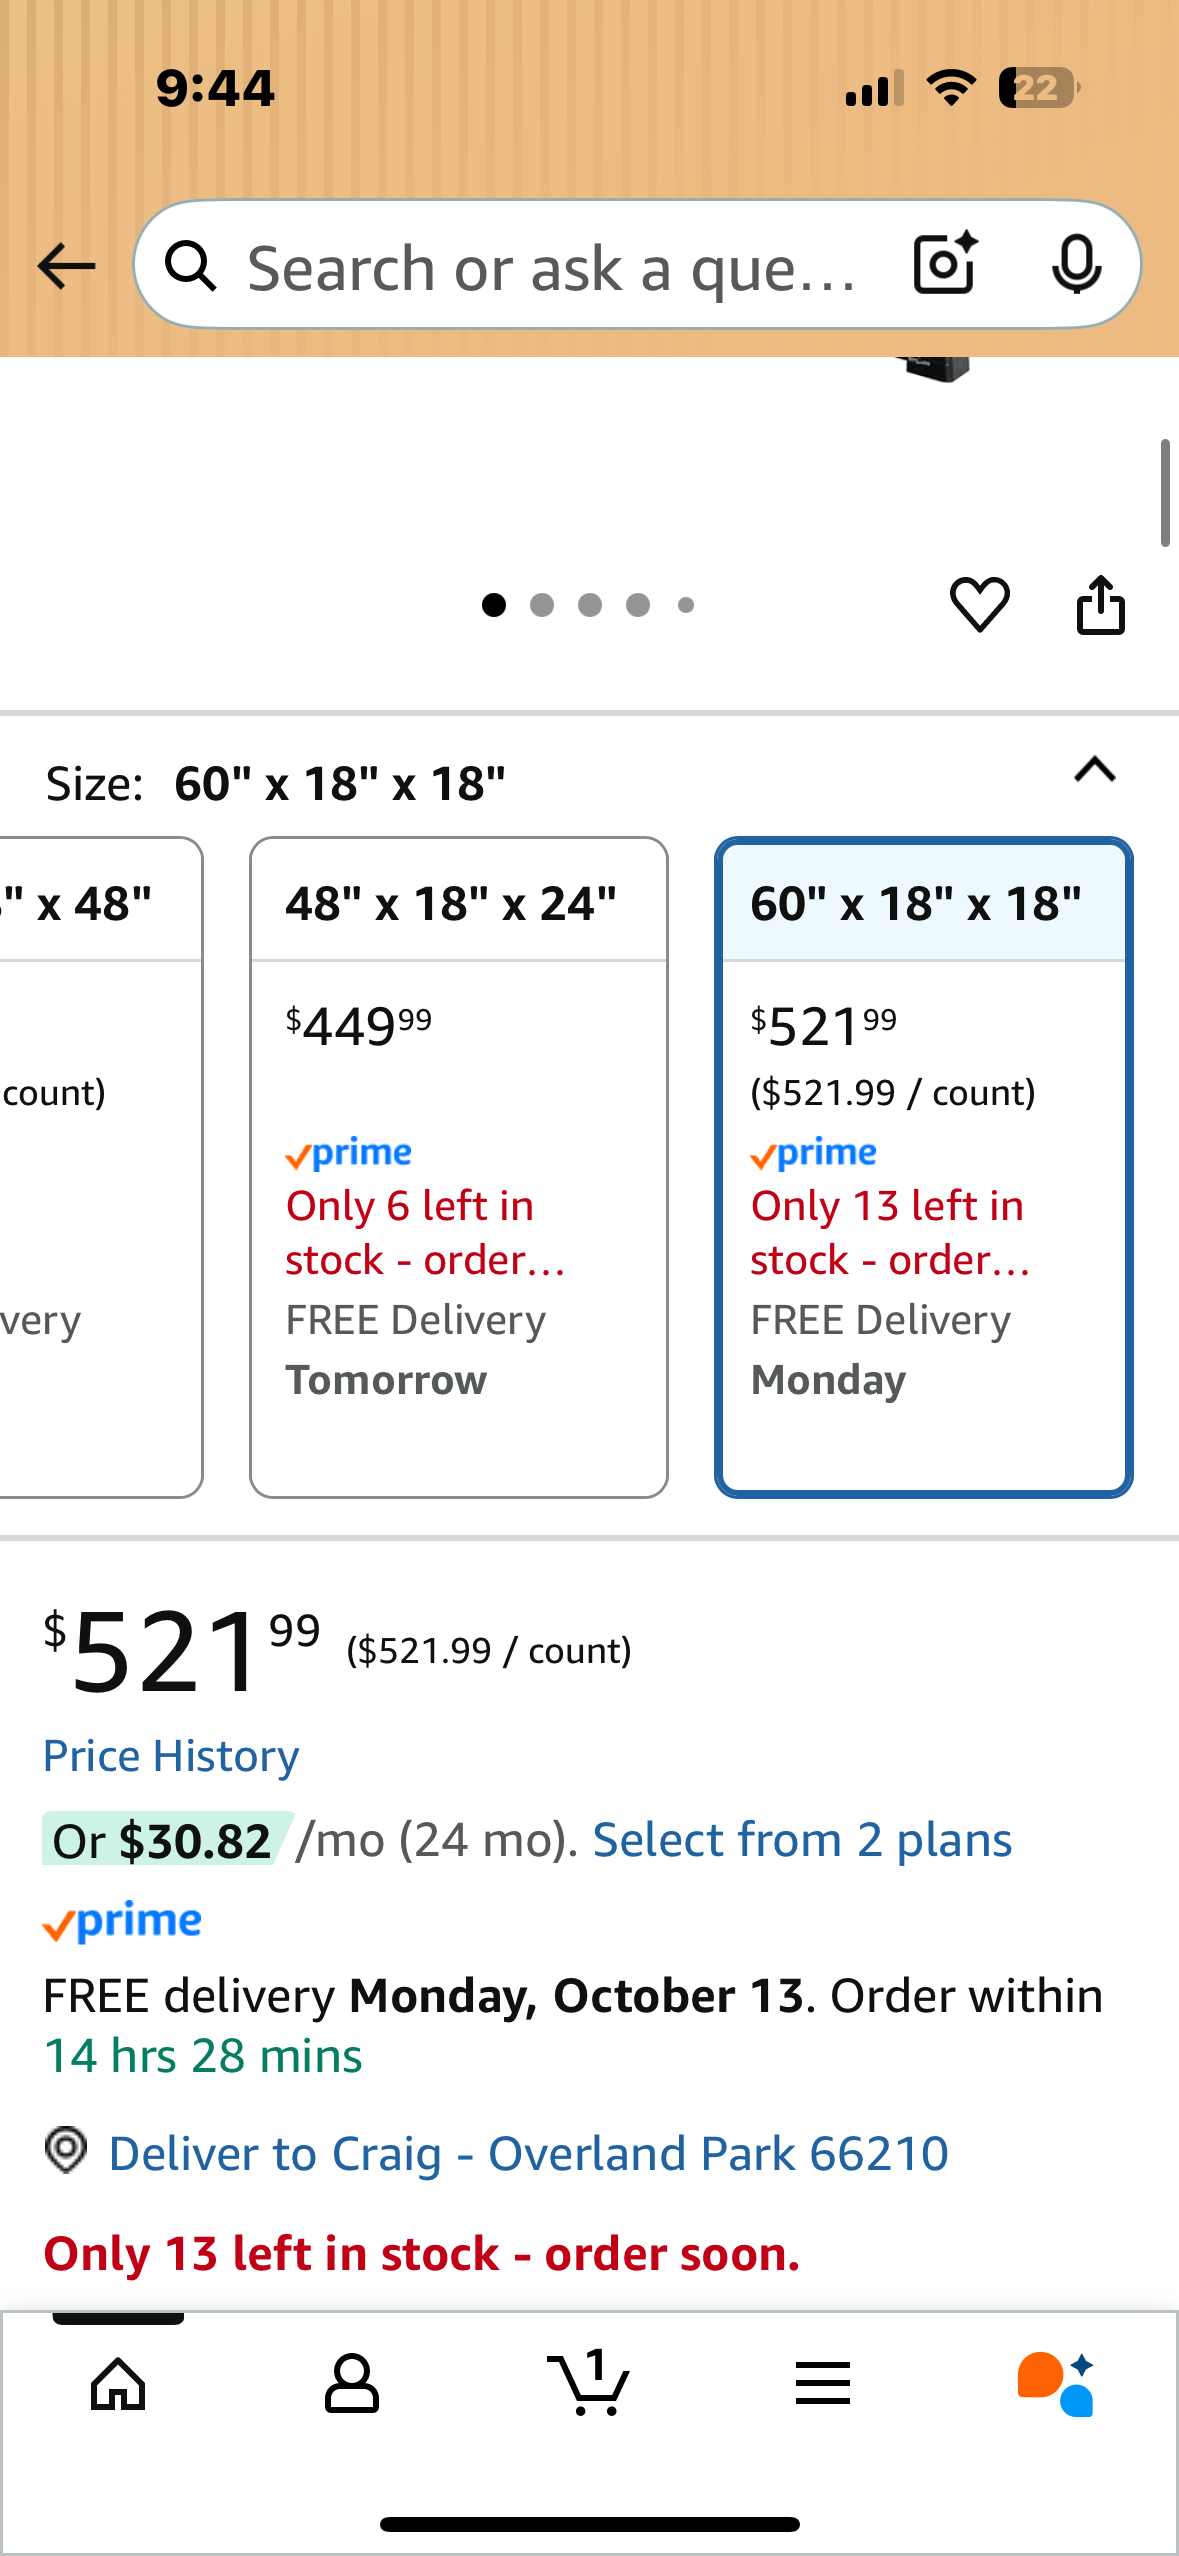The image size is (1179, 2556).
Task: Tap the share icon
Action: click(1100, 604)
